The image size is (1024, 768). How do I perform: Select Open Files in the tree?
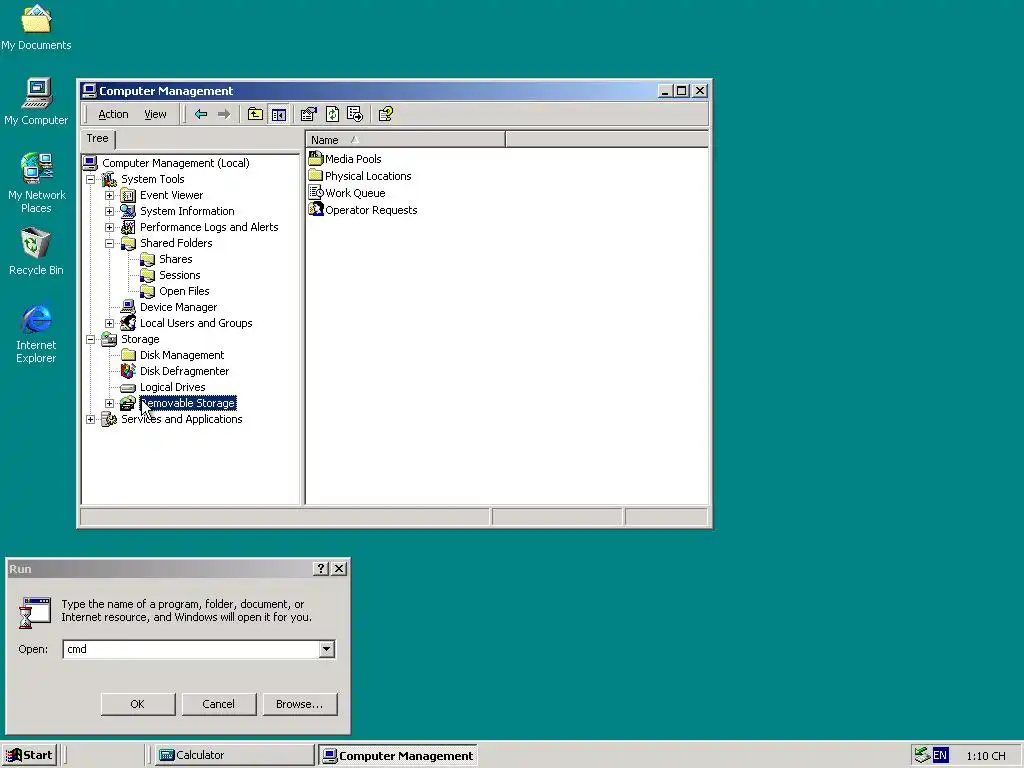[x=184, y=291]
